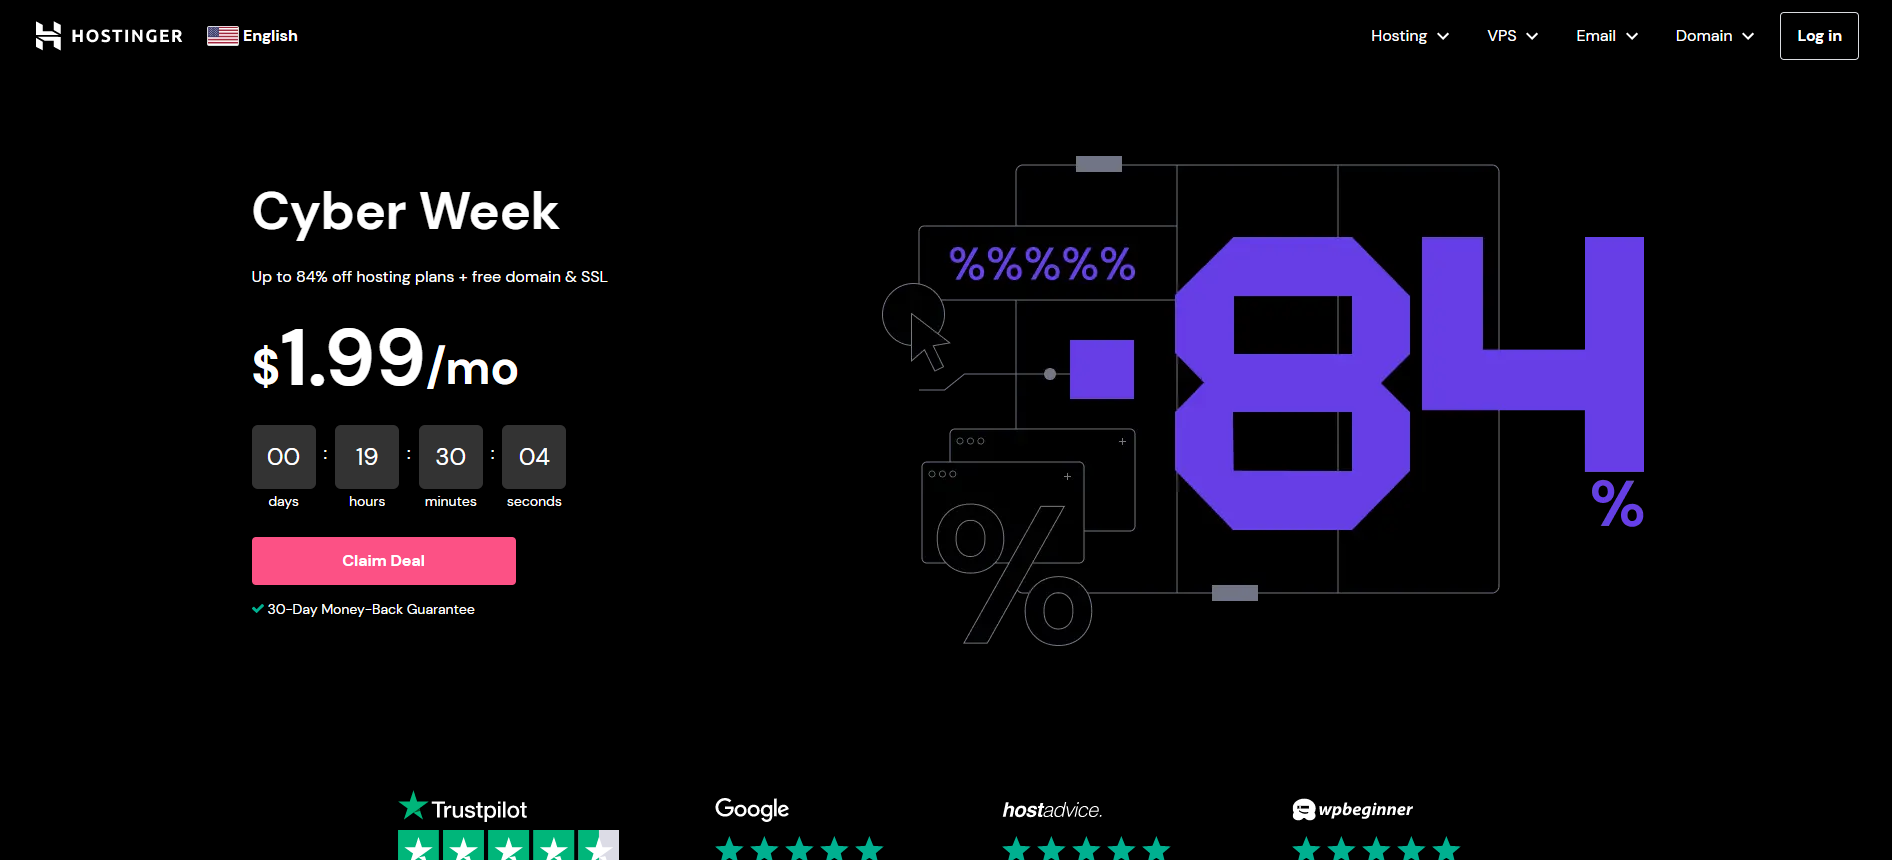
Task: Expand the Hosting dropdown chevron
Action: coord(1443,36)
